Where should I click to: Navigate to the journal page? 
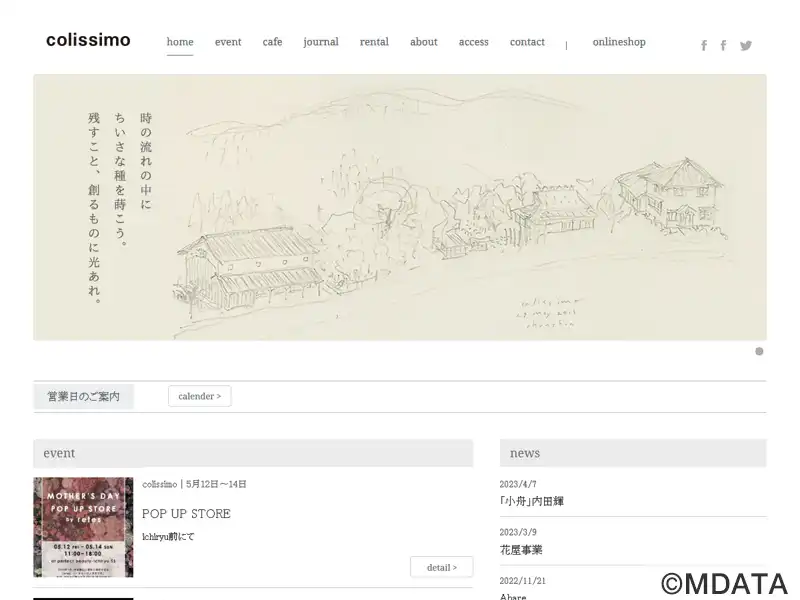321,42
